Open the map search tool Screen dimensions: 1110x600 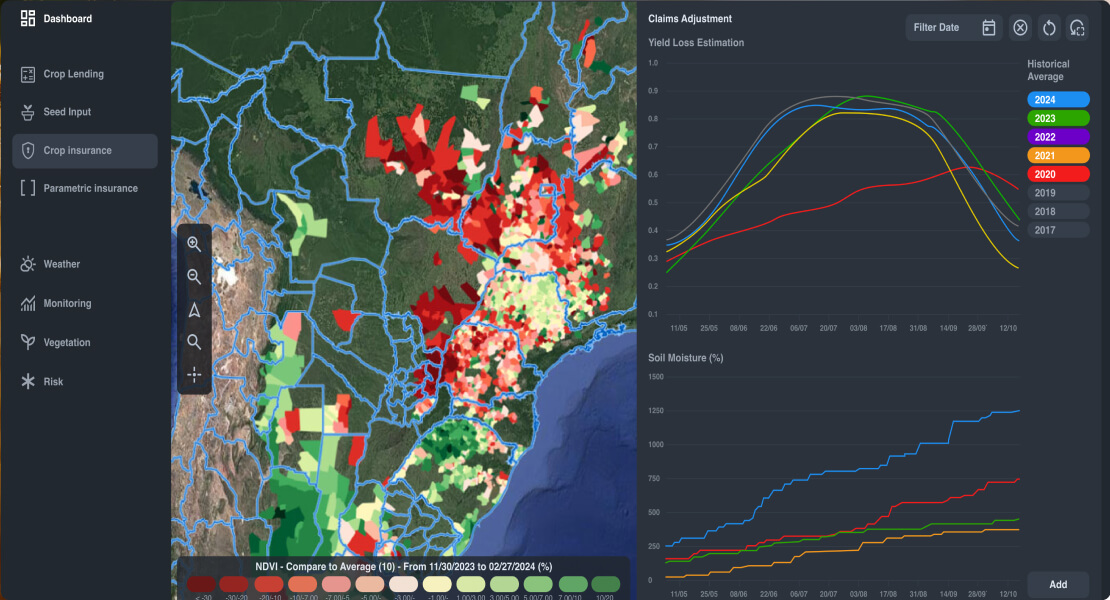(x=194, y=341)
